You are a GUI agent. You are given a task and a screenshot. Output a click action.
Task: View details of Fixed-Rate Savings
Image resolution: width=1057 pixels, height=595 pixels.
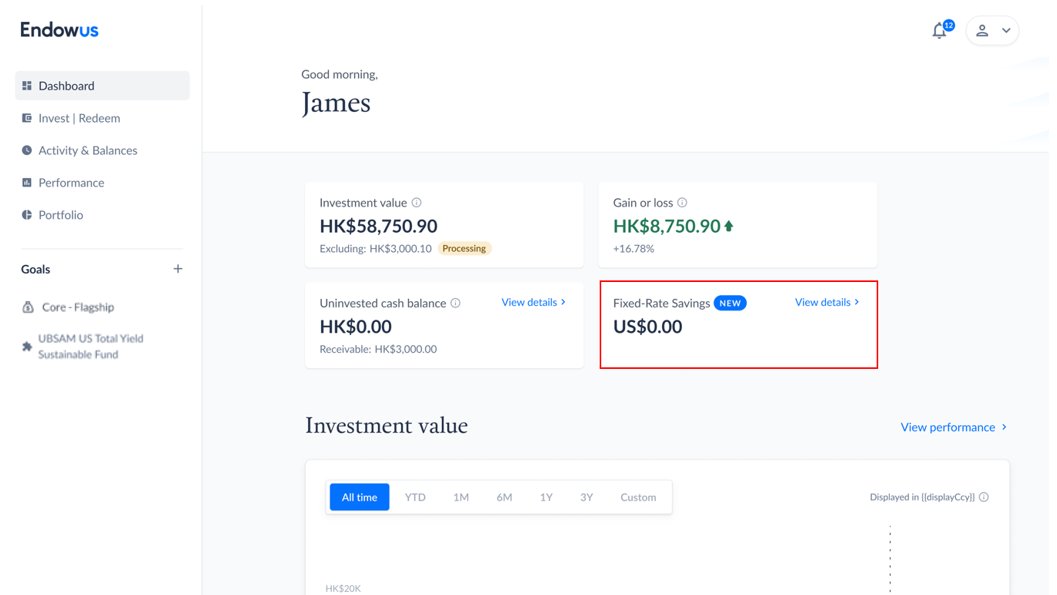pyautogui.click(x=826, y=302)
